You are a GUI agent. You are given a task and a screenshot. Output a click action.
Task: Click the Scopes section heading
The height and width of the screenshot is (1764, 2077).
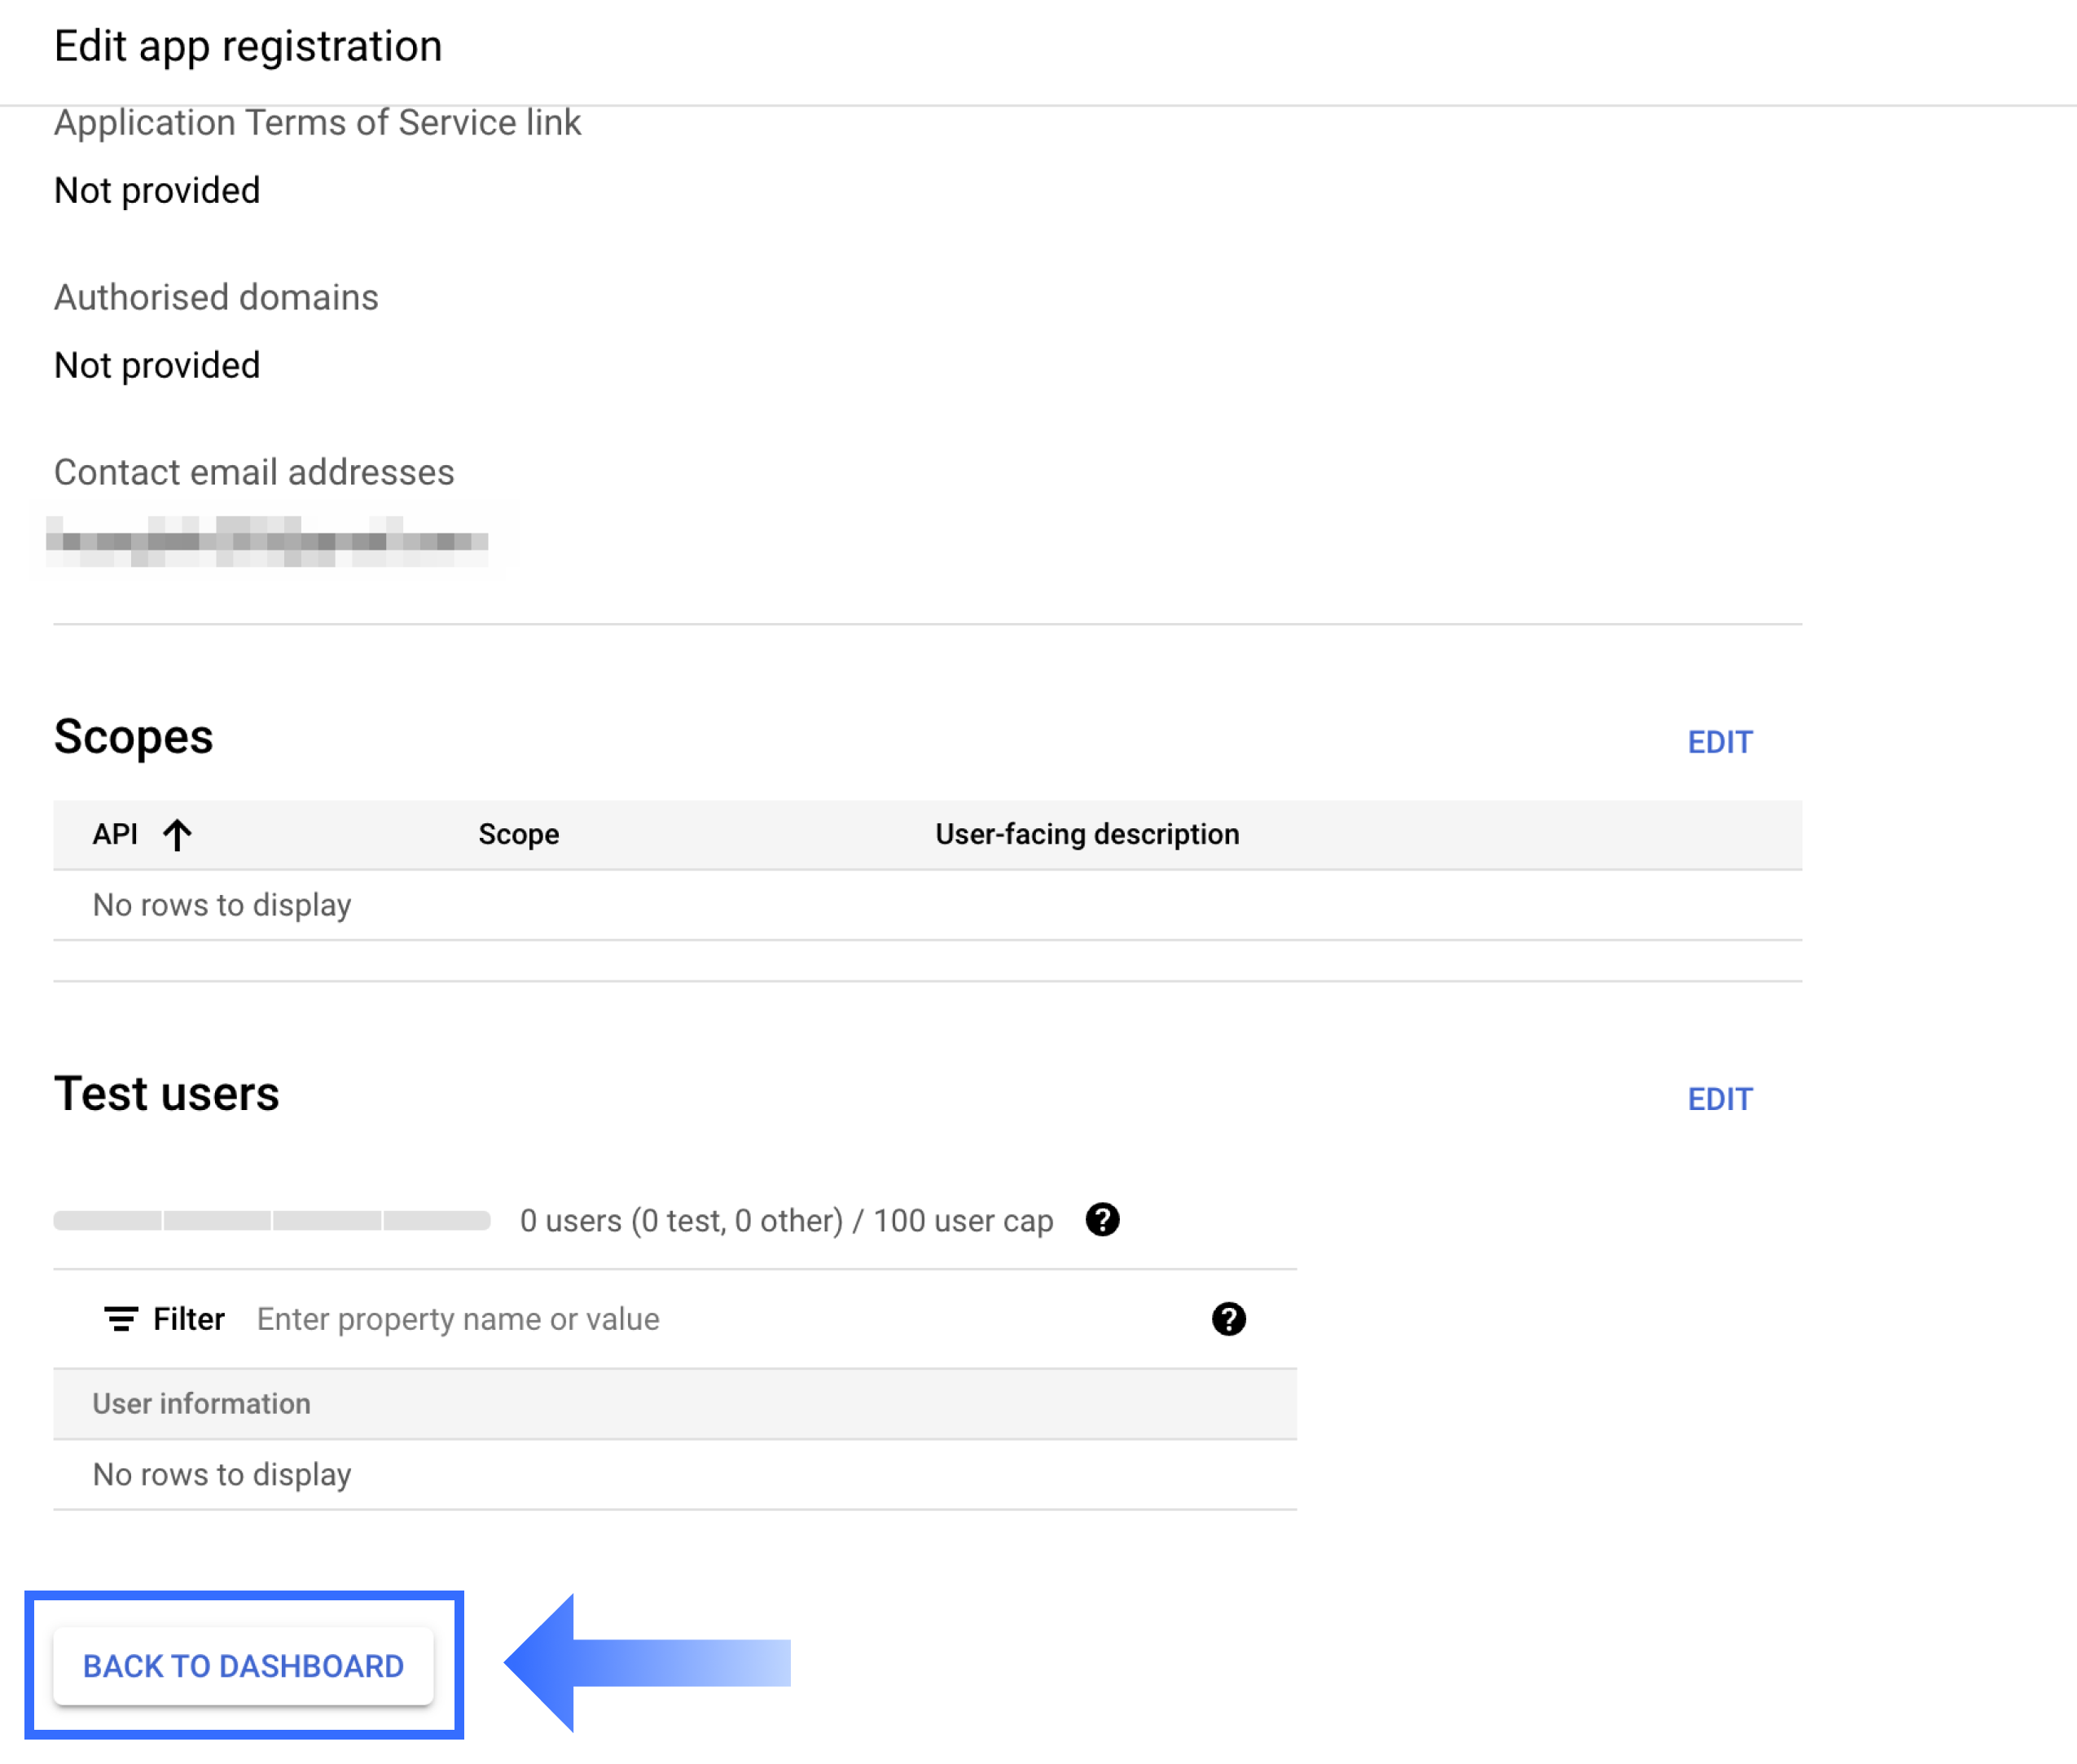[x=133, y=737]
